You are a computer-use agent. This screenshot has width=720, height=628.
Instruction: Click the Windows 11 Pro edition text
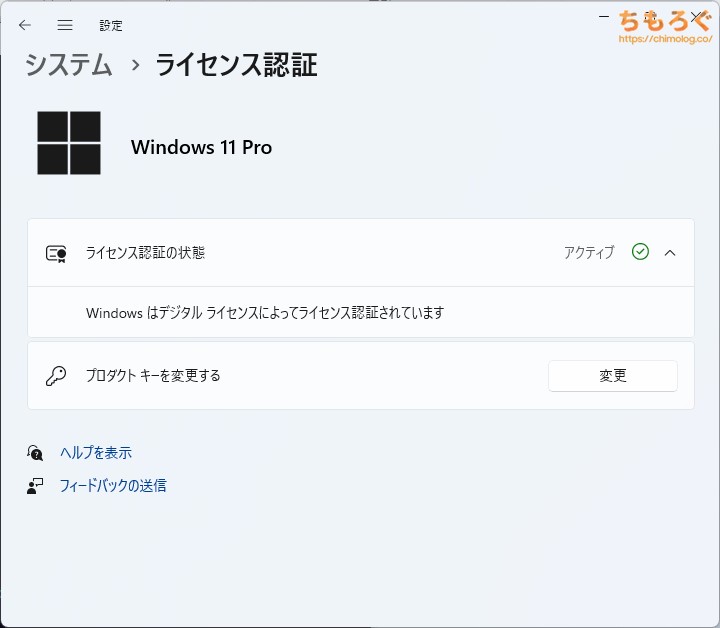pyautogui.click(x=201, y=147)
